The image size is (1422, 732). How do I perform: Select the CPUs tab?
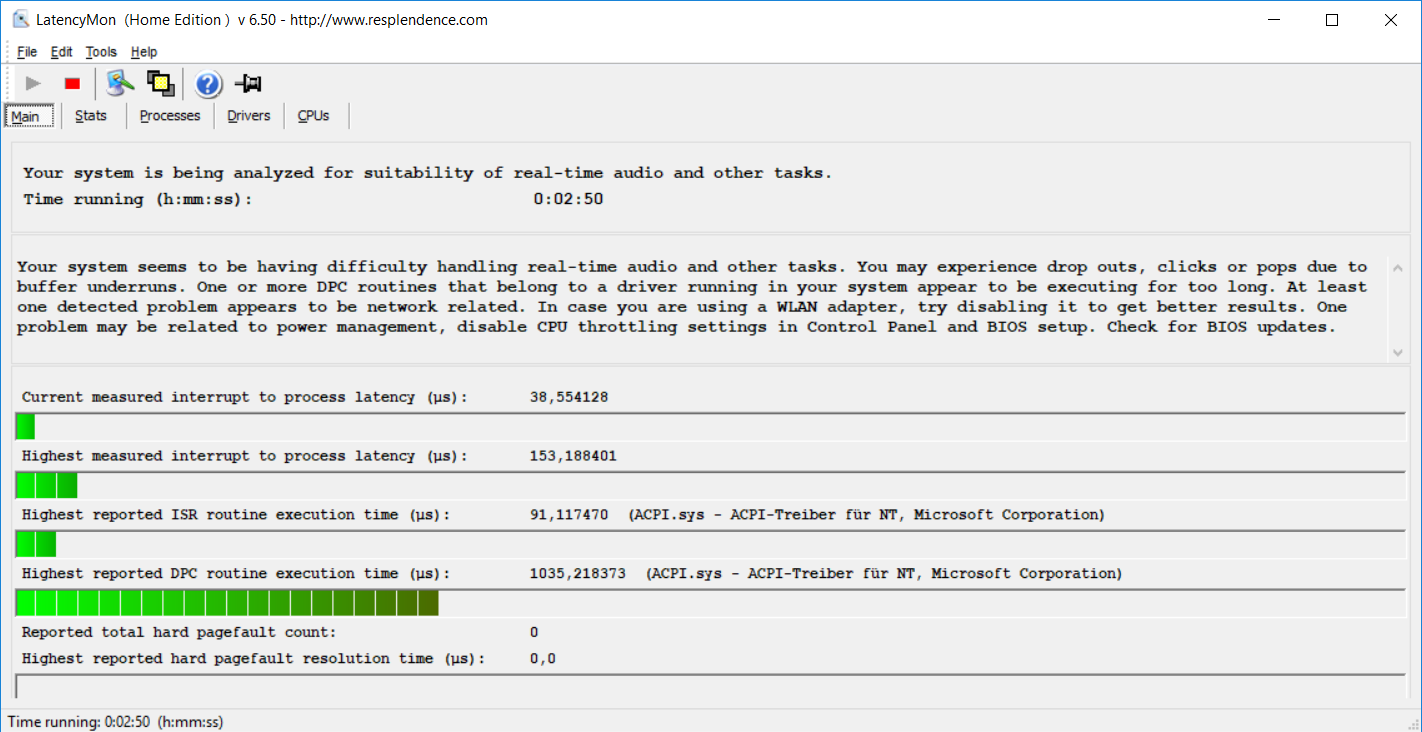[313, 116]
